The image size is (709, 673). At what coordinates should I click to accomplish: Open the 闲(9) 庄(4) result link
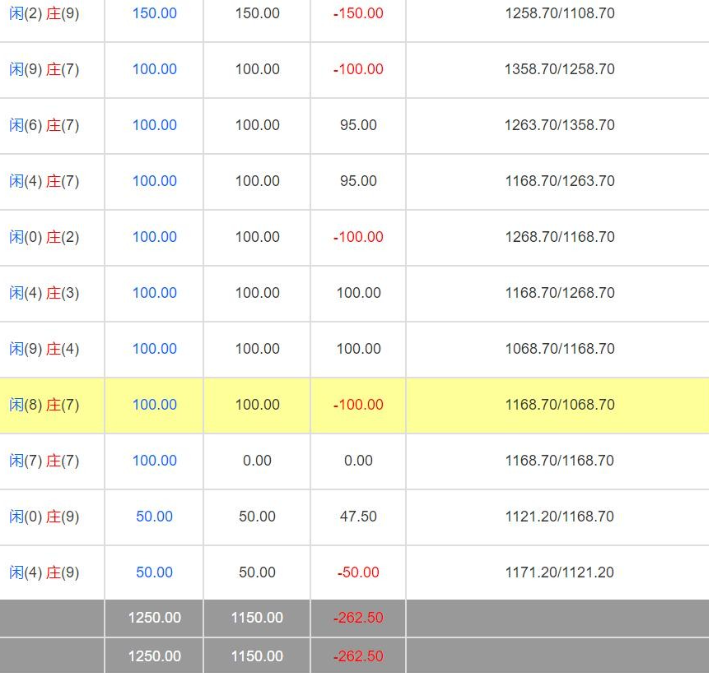44,350
